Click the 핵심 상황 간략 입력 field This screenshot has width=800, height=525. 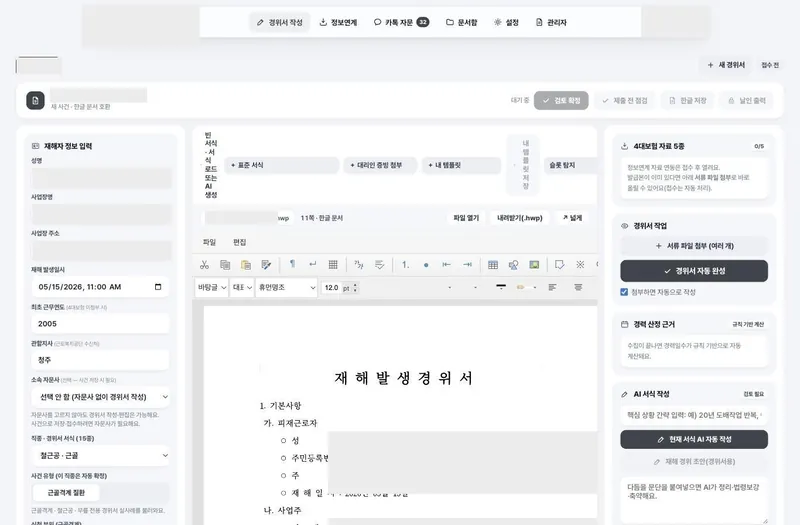pyautogui.click(x=694, y=415)
